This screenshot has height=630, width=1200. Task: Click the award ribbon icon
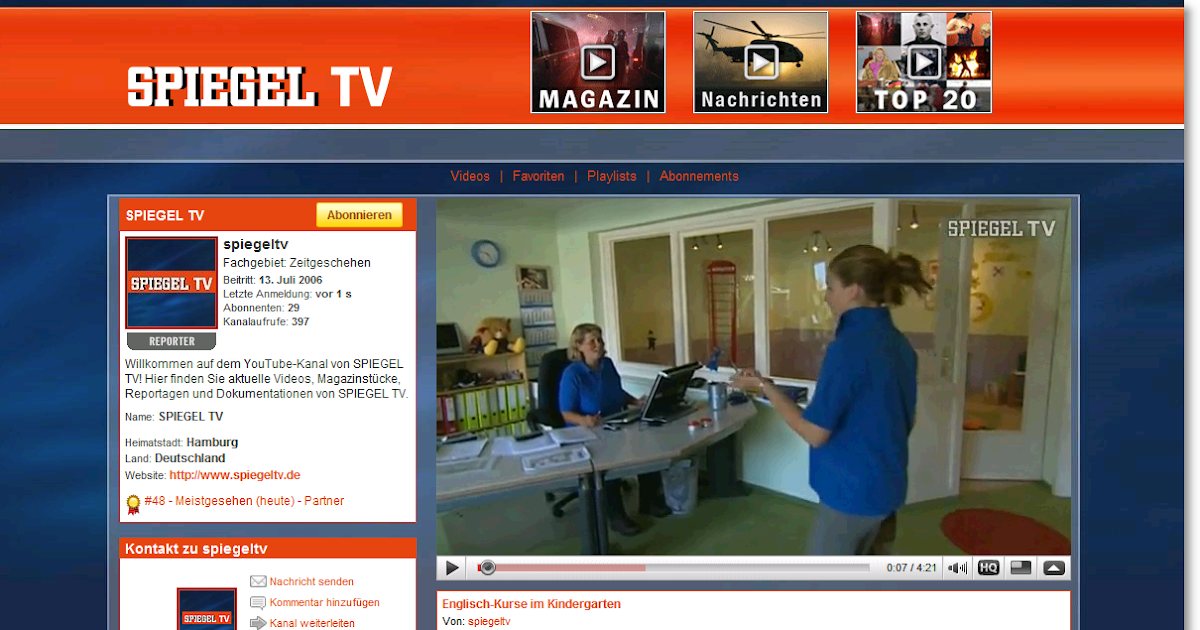tap(133, 505)
